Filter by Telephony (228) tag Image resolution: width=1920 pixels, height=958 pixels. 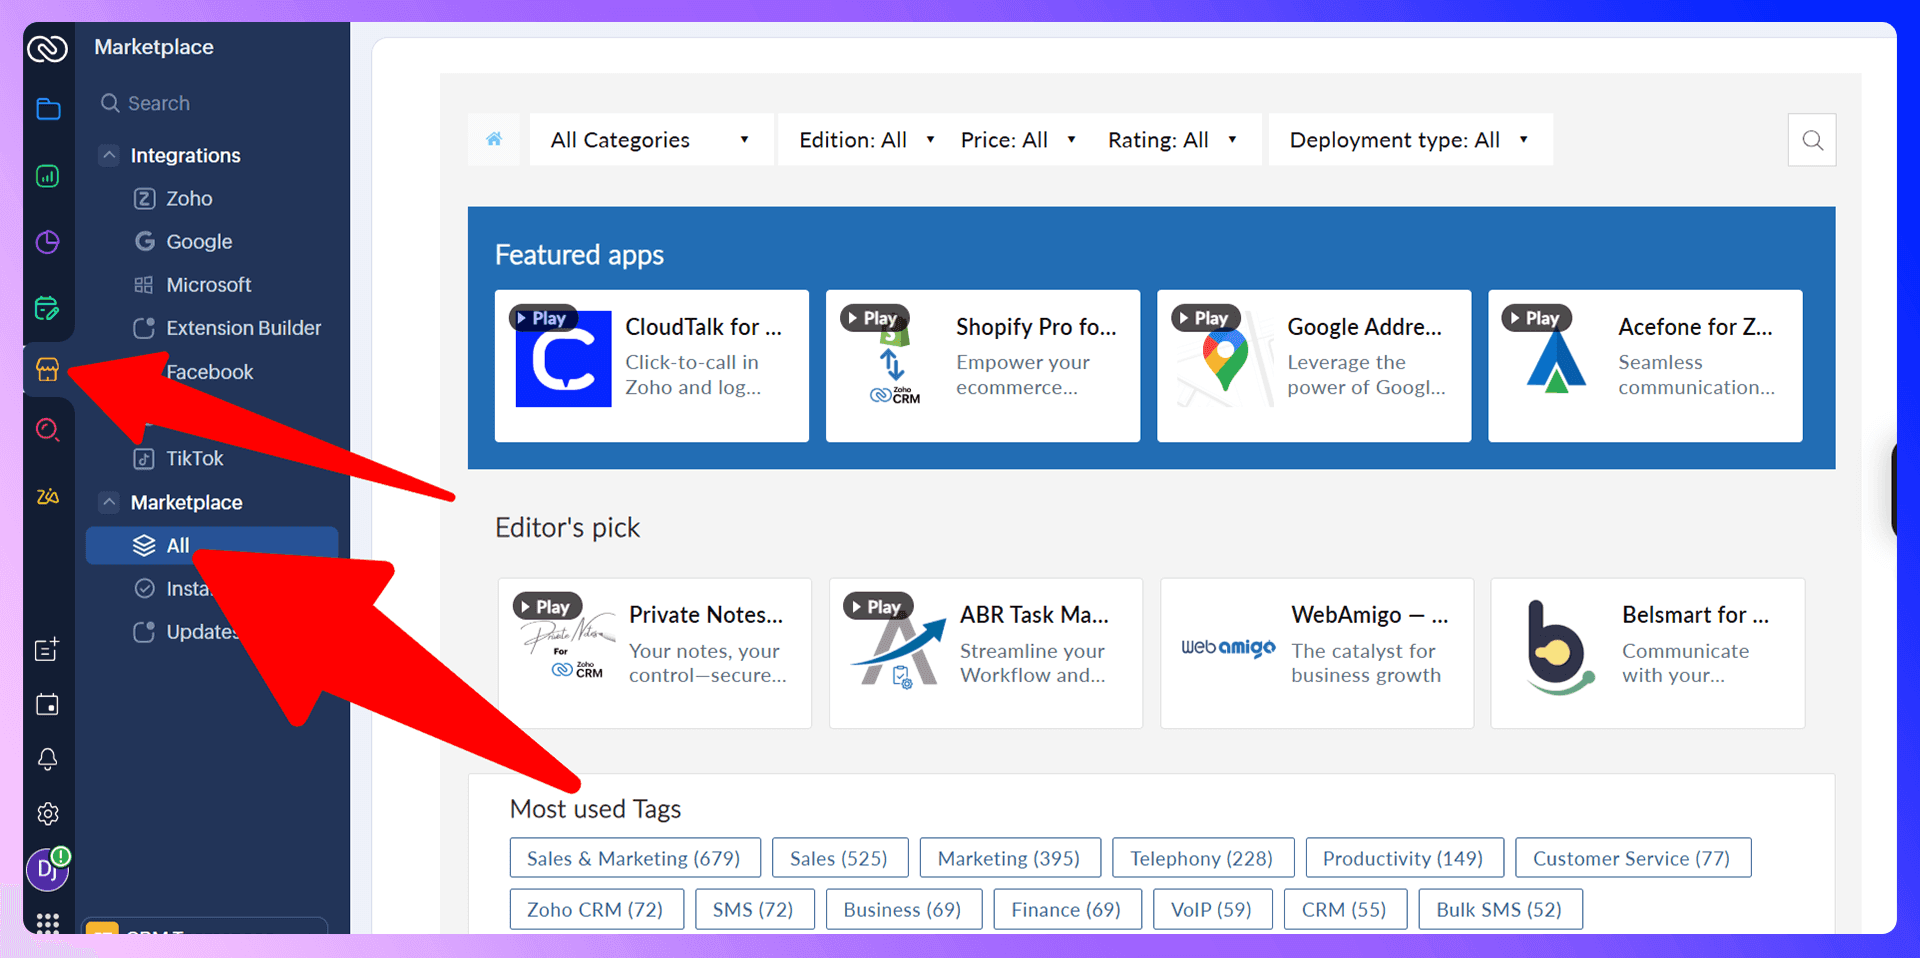pos(1203,858)
